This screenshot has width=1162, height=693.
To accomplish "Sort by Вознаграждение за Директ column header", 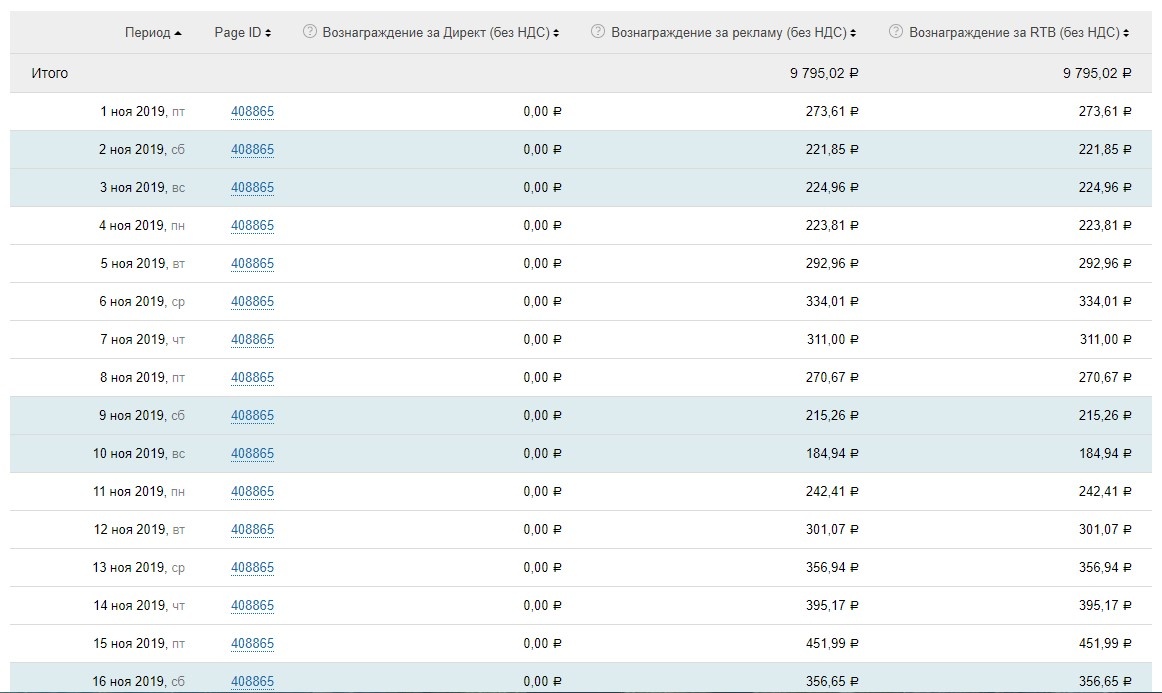I will 440,33.
